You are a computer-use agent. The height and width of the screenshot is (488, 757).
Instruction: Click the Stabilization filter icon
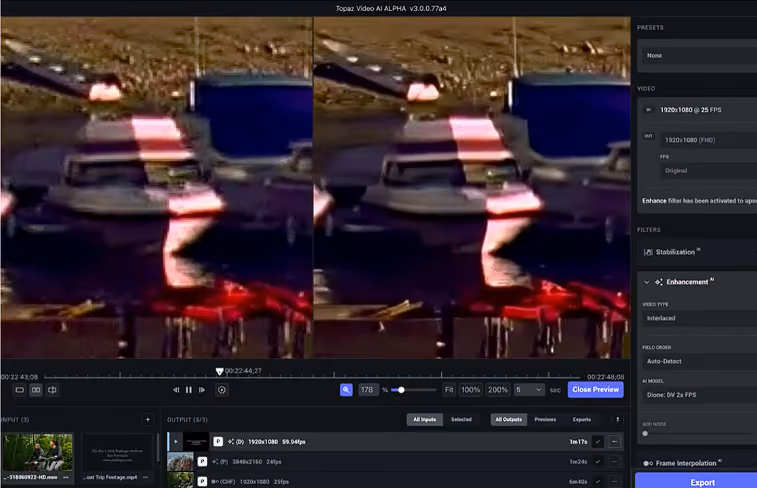pyautogui.click(x=648, y=252)
